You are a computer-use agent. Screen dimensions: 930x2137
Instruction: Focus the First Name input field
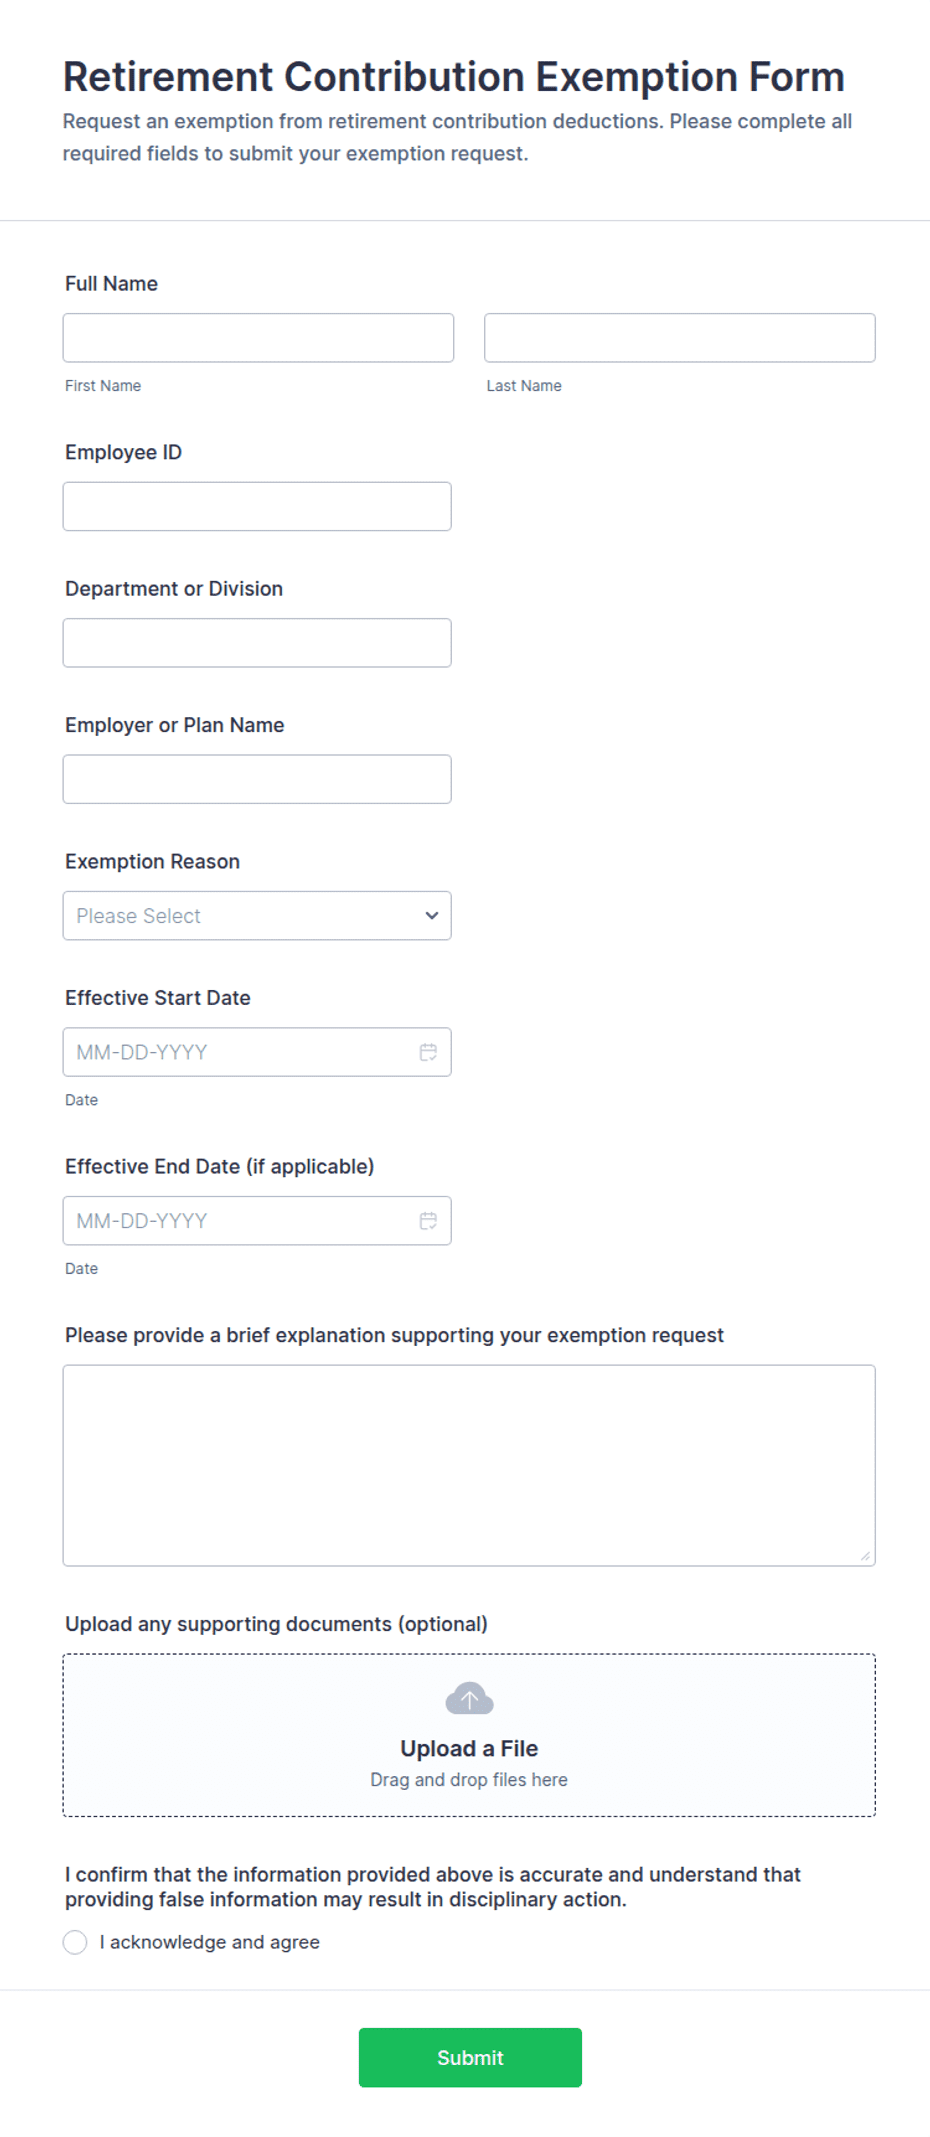258,338
